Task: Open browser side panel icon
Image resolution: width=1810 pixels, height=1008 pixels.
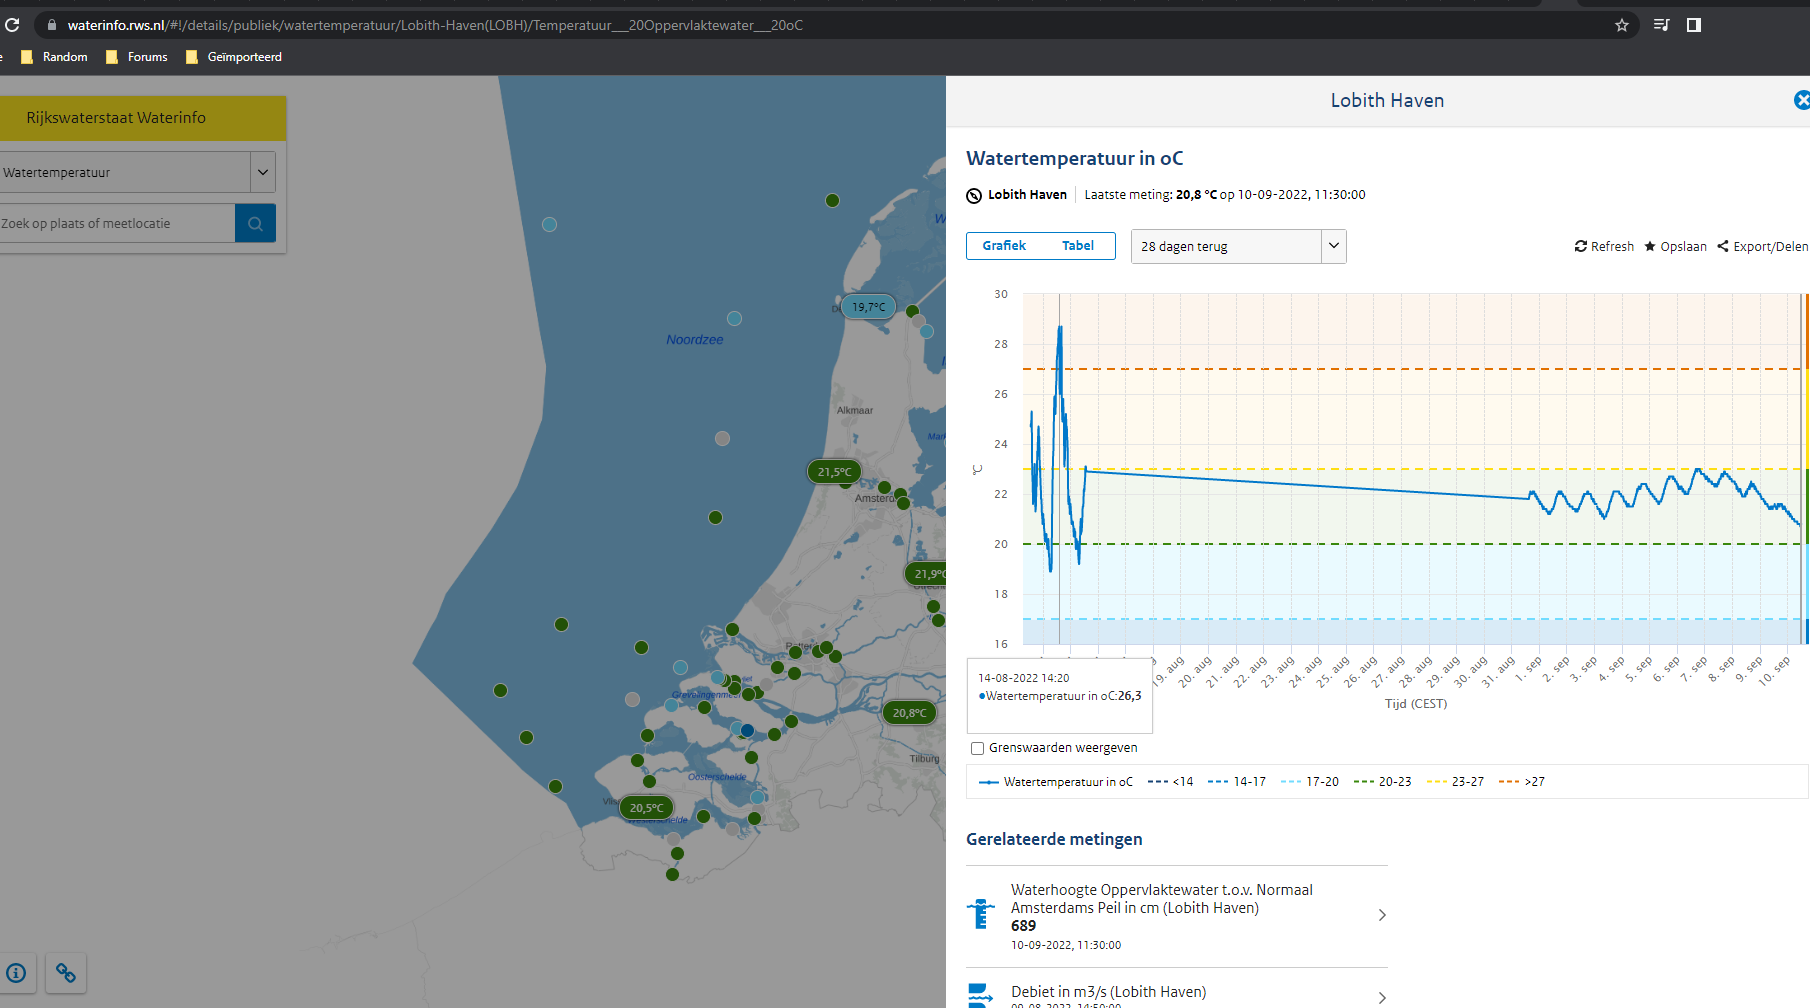Action: (1693, 25)
